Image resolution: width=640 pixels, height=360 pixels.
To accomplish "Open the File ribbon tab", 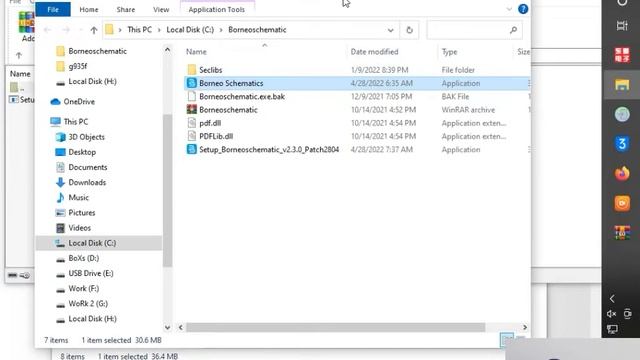I will tap(53, 9).
